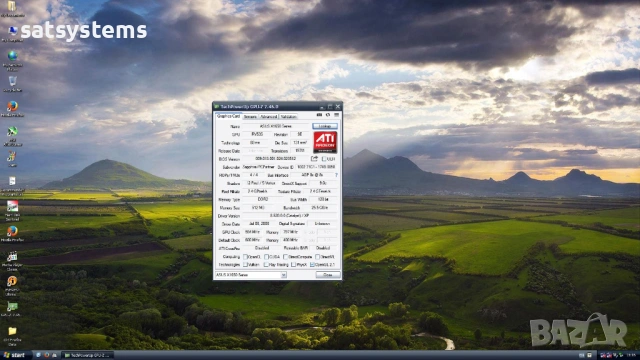Switch to the Validation tab

point(289,117)
